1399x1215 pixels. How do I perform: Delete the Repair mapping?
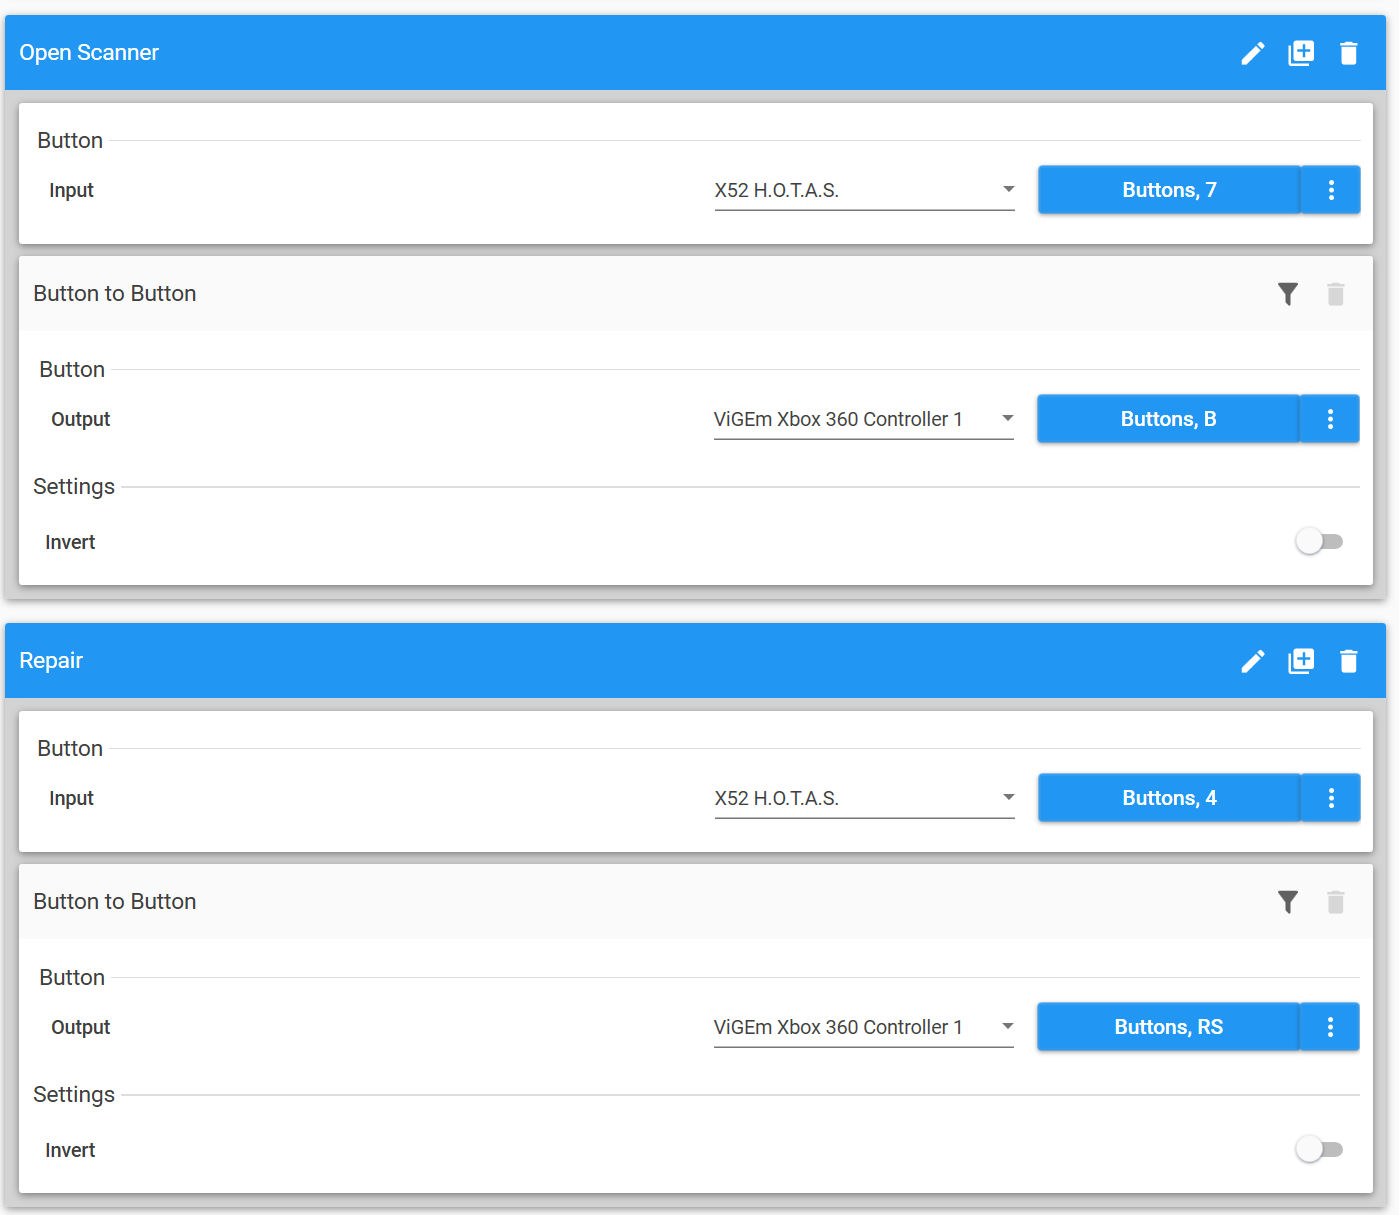pyautogui.click(x=1348, y=661)
